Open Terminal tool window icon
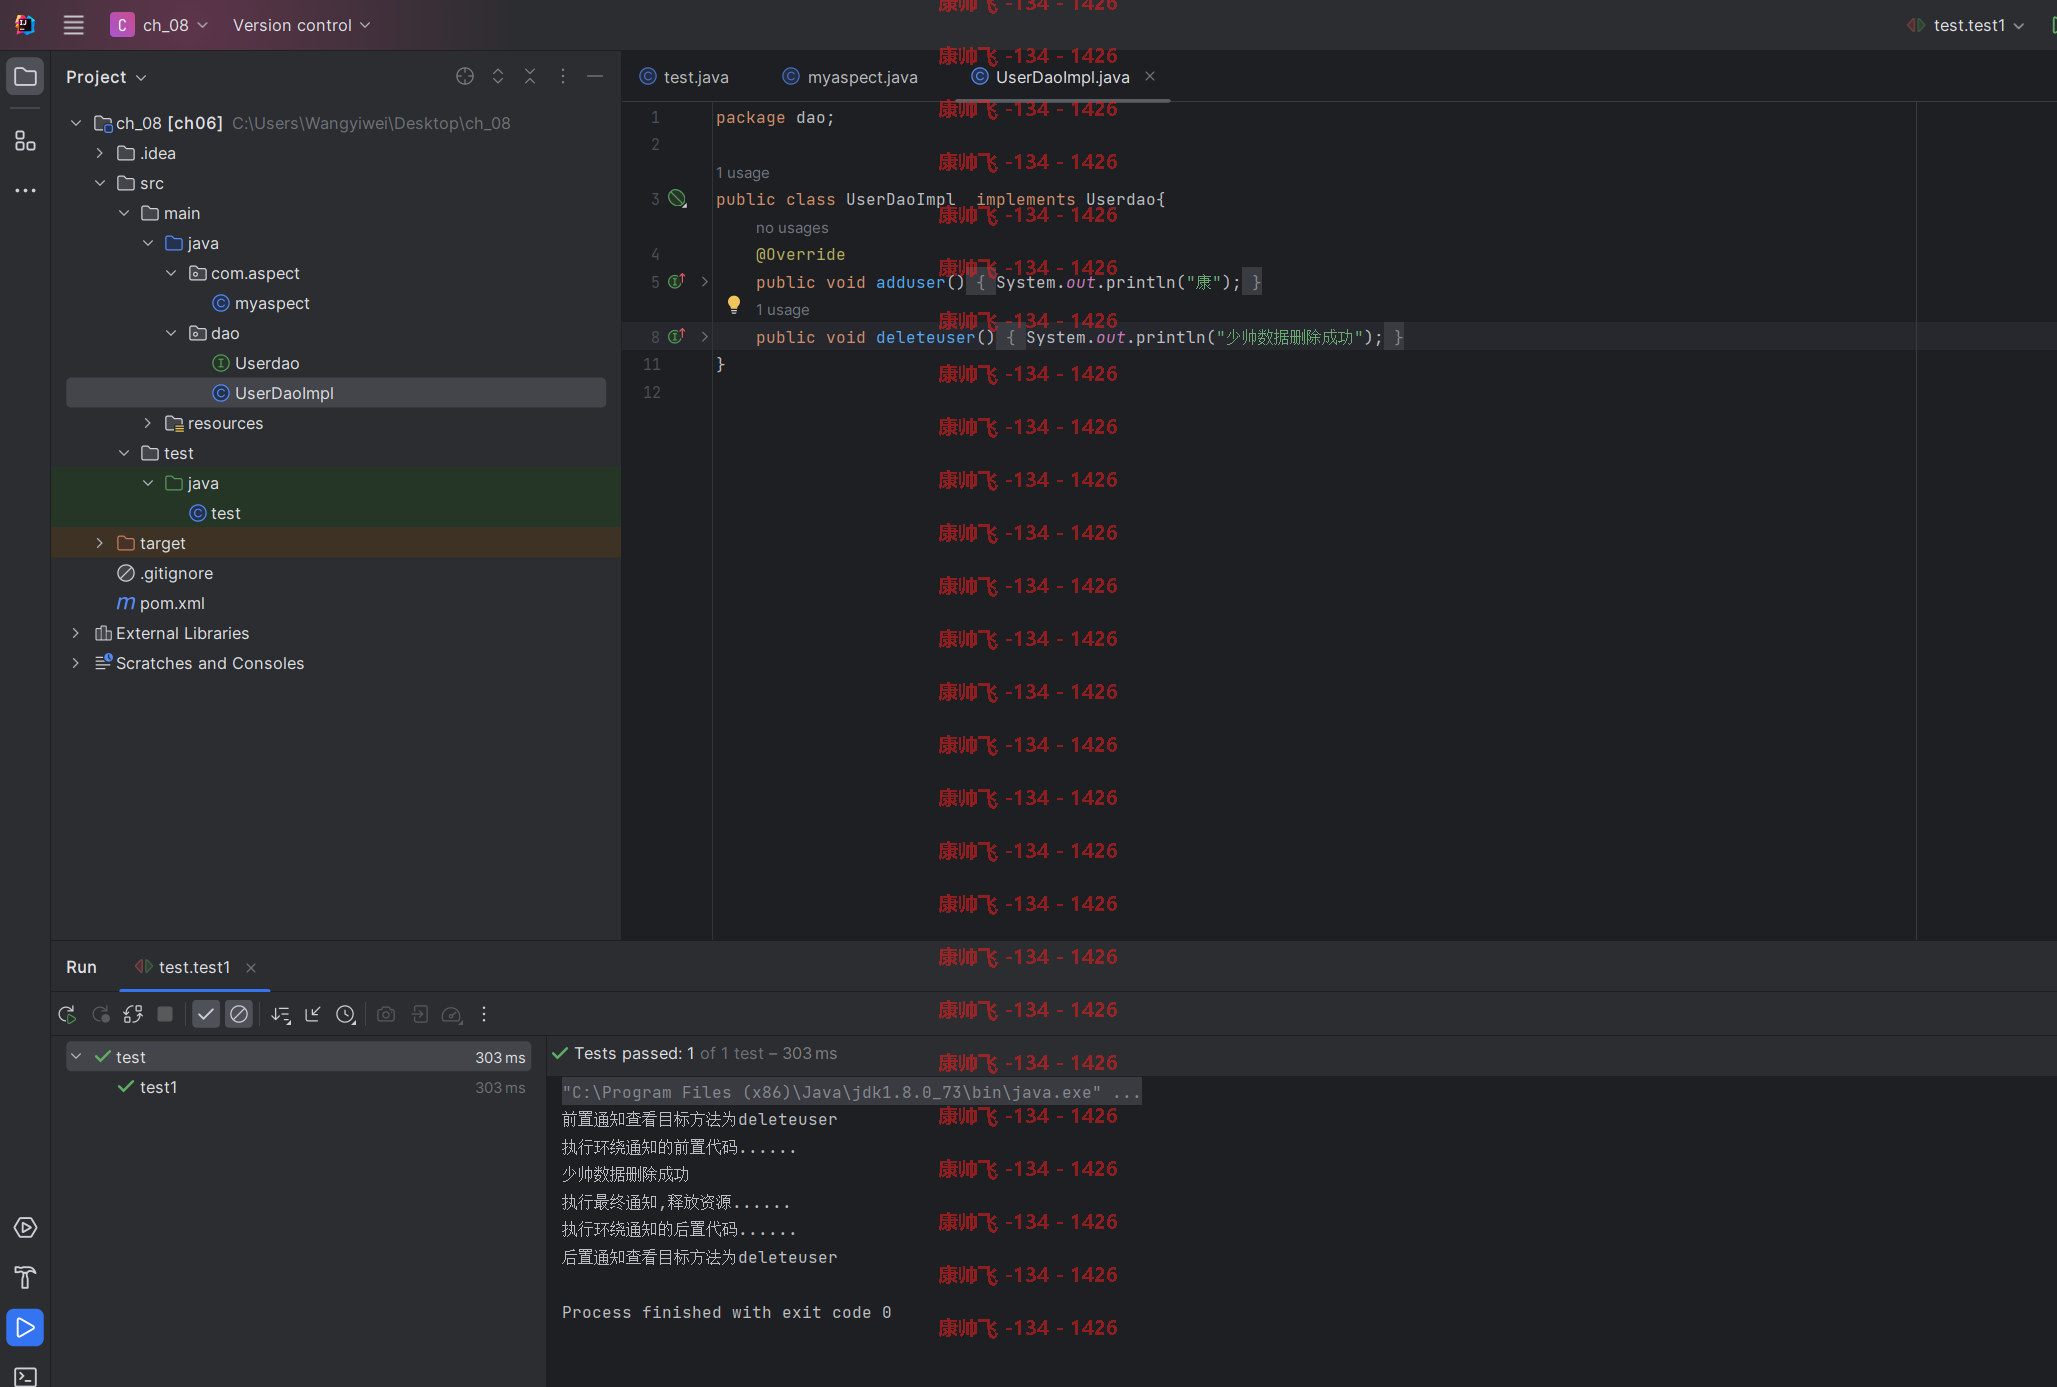Image resolution: width=2057 pixels, height=1387 pixels. click(25, 1377)
